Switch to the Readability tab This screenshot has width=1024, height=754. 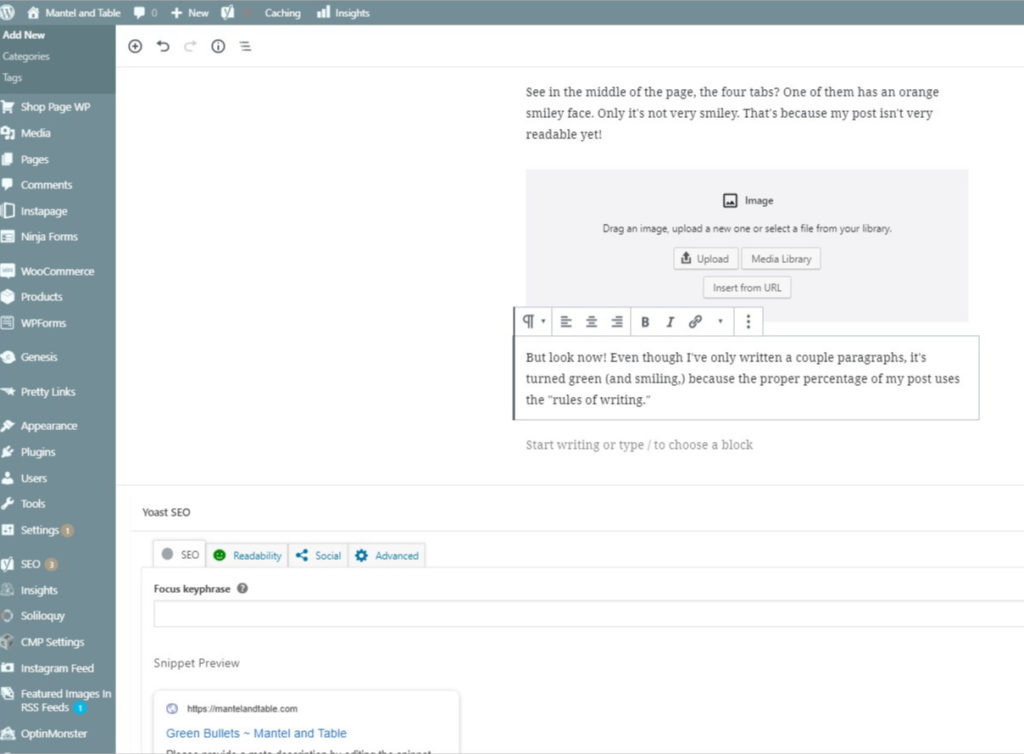click(x=248, y=555)
